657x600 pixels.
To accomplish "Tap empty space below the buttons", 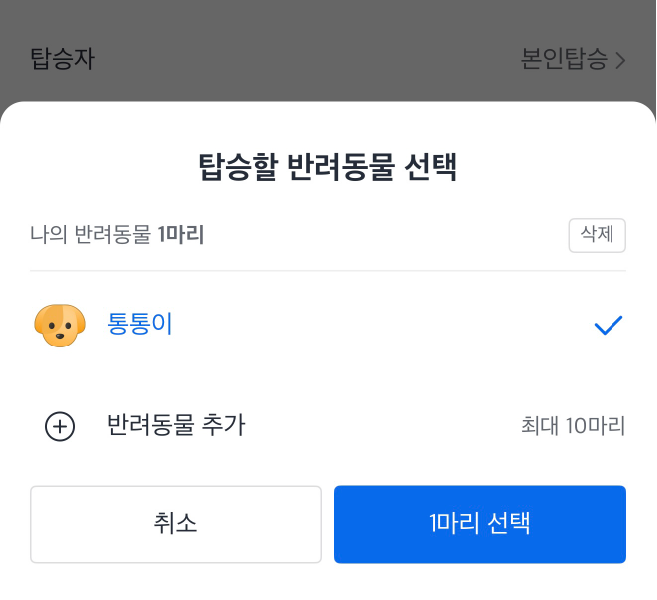I will pos(328,582).
